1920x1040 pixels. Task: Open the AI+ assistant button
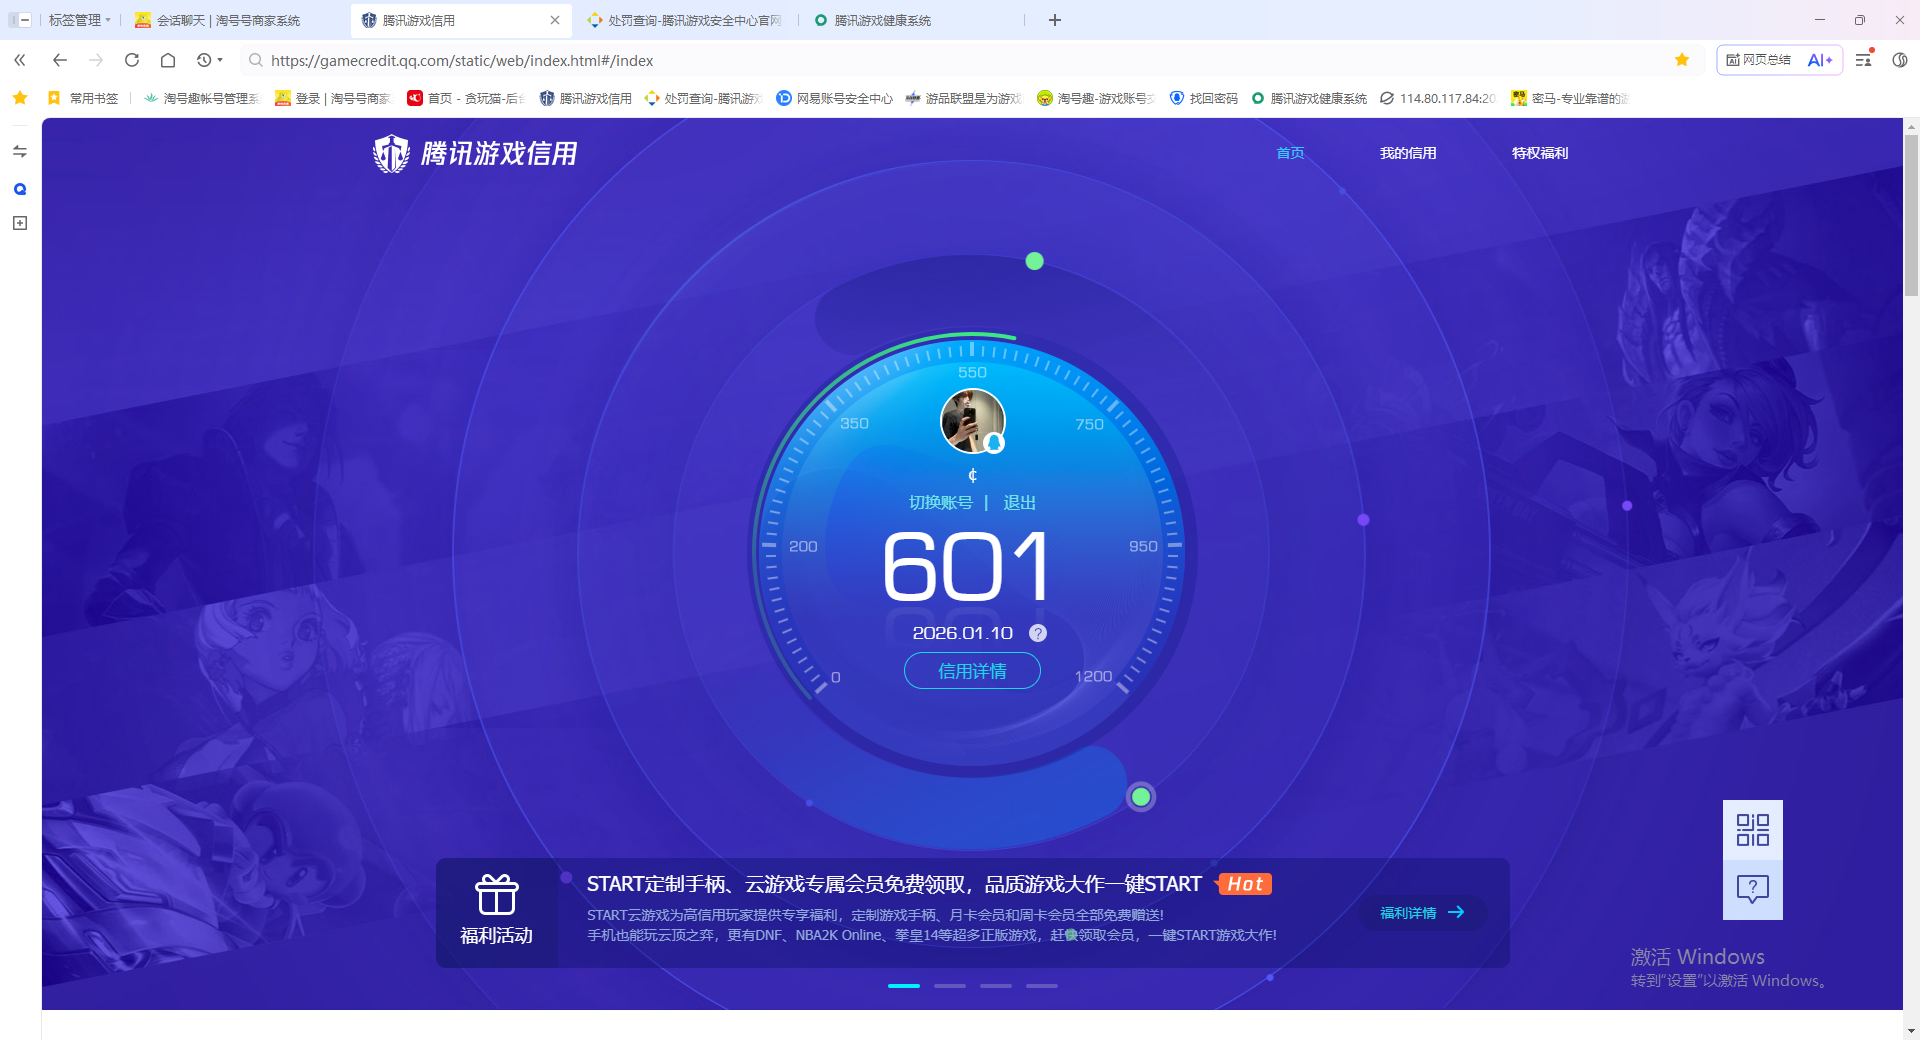tap(1820, 60)
